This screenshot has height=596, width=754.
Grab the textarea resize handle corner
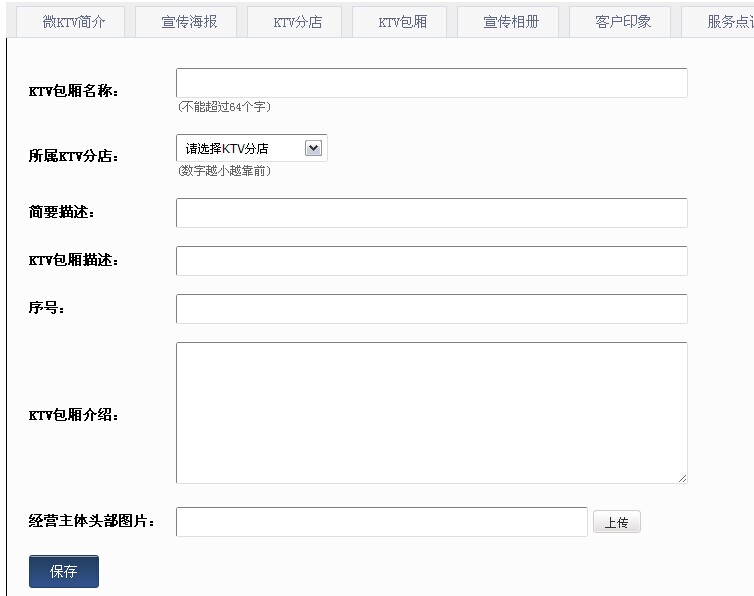[682, 478]
